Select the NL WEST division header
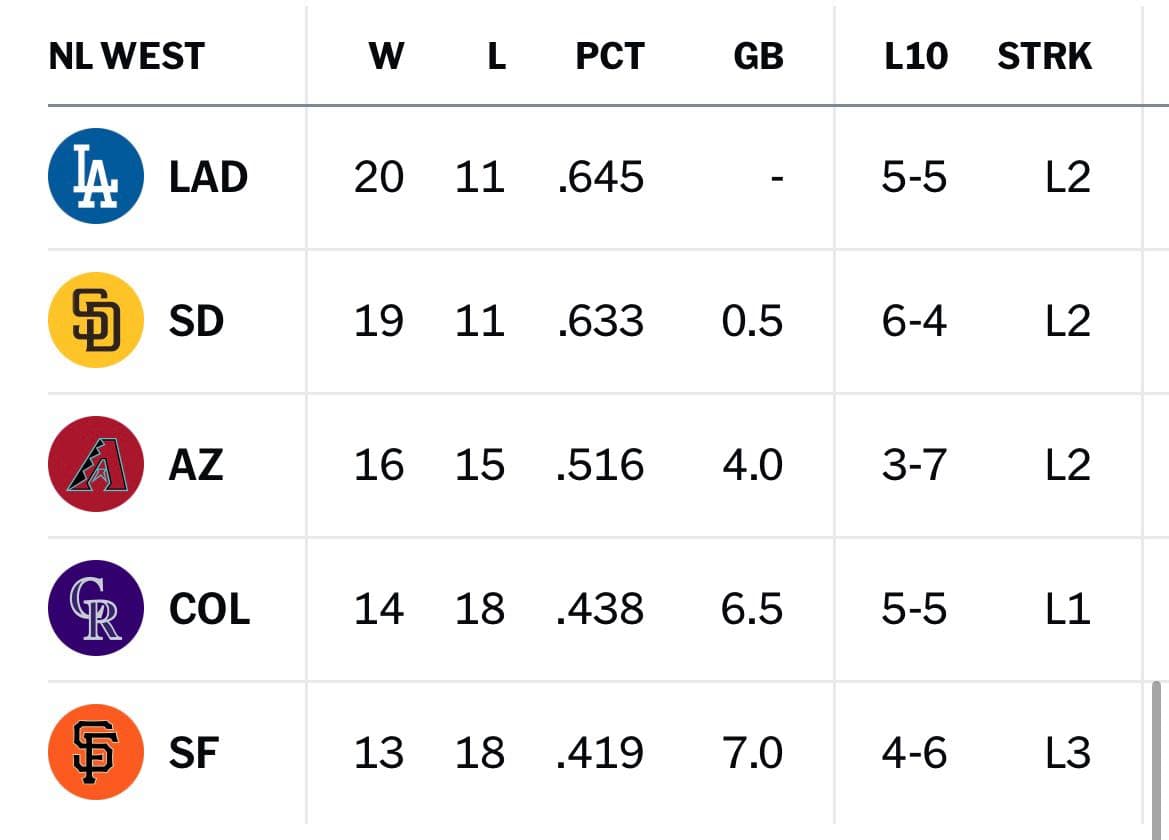The width and height of the screenshot is (1169, 840). click(127, 56)
